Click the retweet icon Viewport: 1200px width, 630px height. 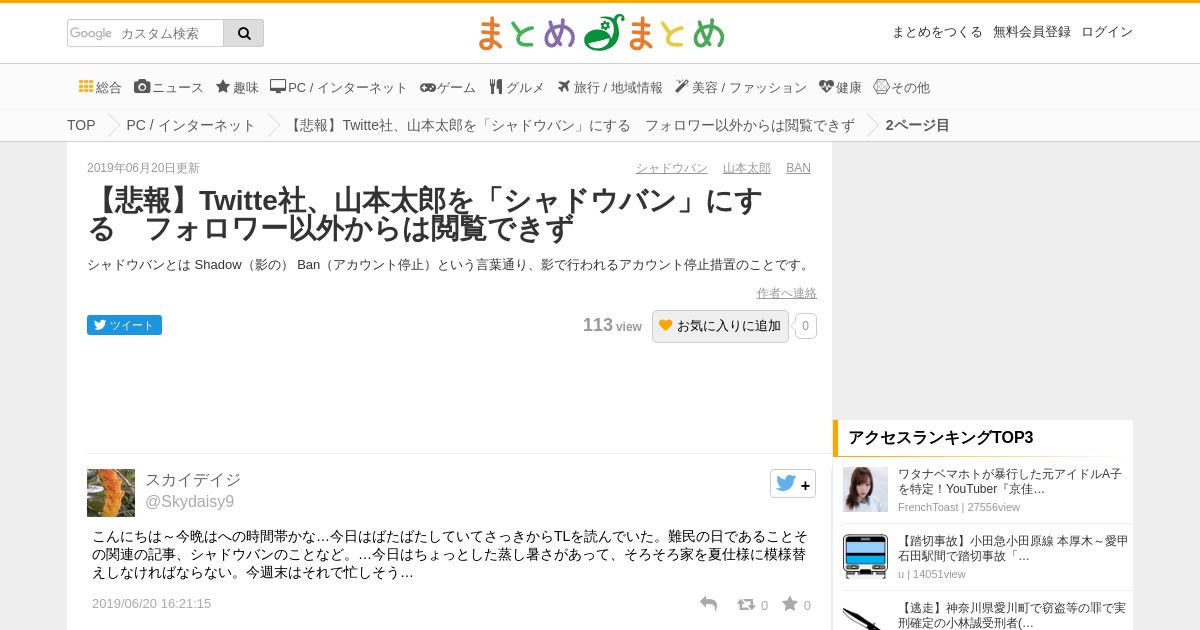tap(746, 604)
